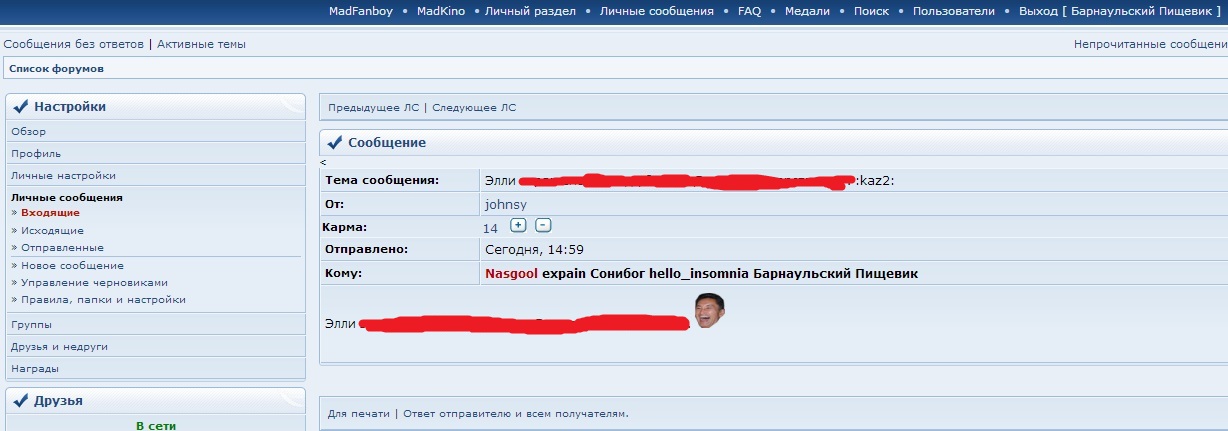
Task: Open the Медали top menu item
Action: point(808,12)
